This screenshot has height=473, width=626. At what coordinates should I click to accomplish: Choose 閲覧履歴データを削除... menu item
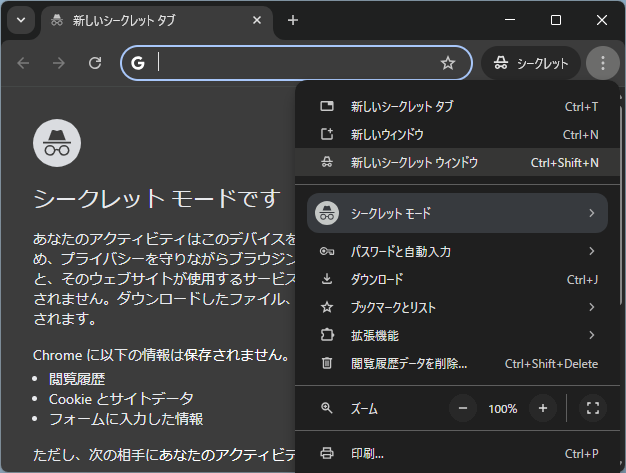pos(457,364)
